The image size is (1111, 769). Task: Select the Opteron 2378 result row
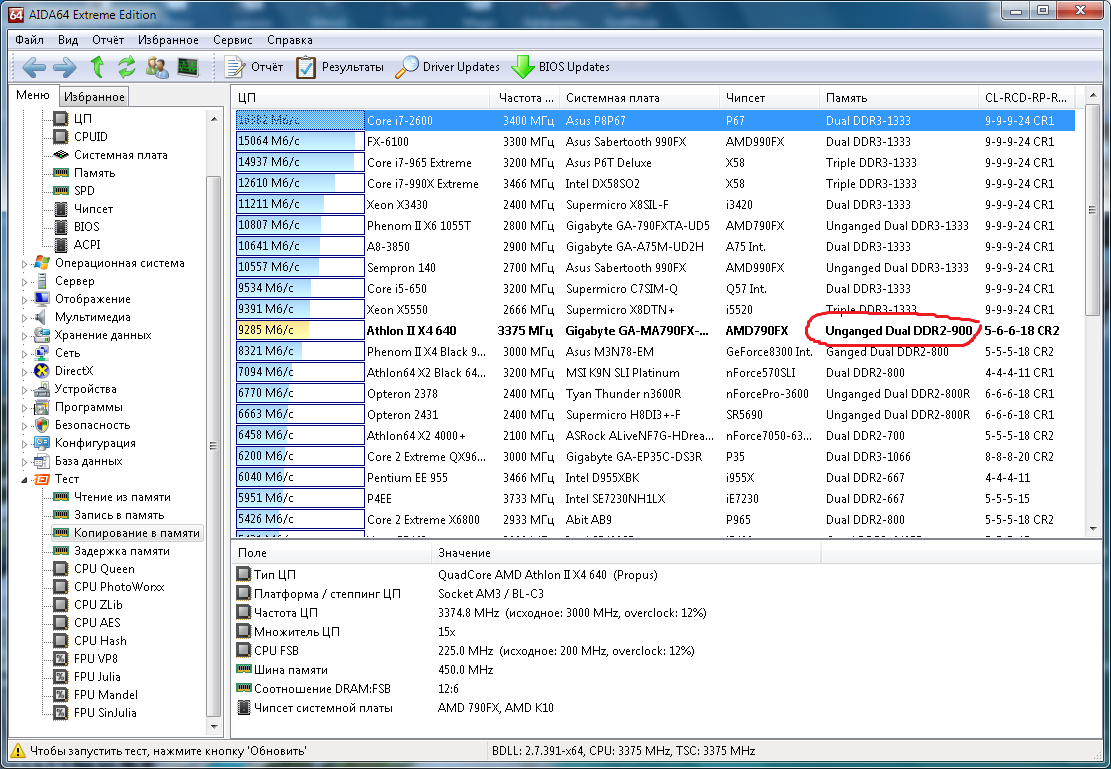pos(655,393)
